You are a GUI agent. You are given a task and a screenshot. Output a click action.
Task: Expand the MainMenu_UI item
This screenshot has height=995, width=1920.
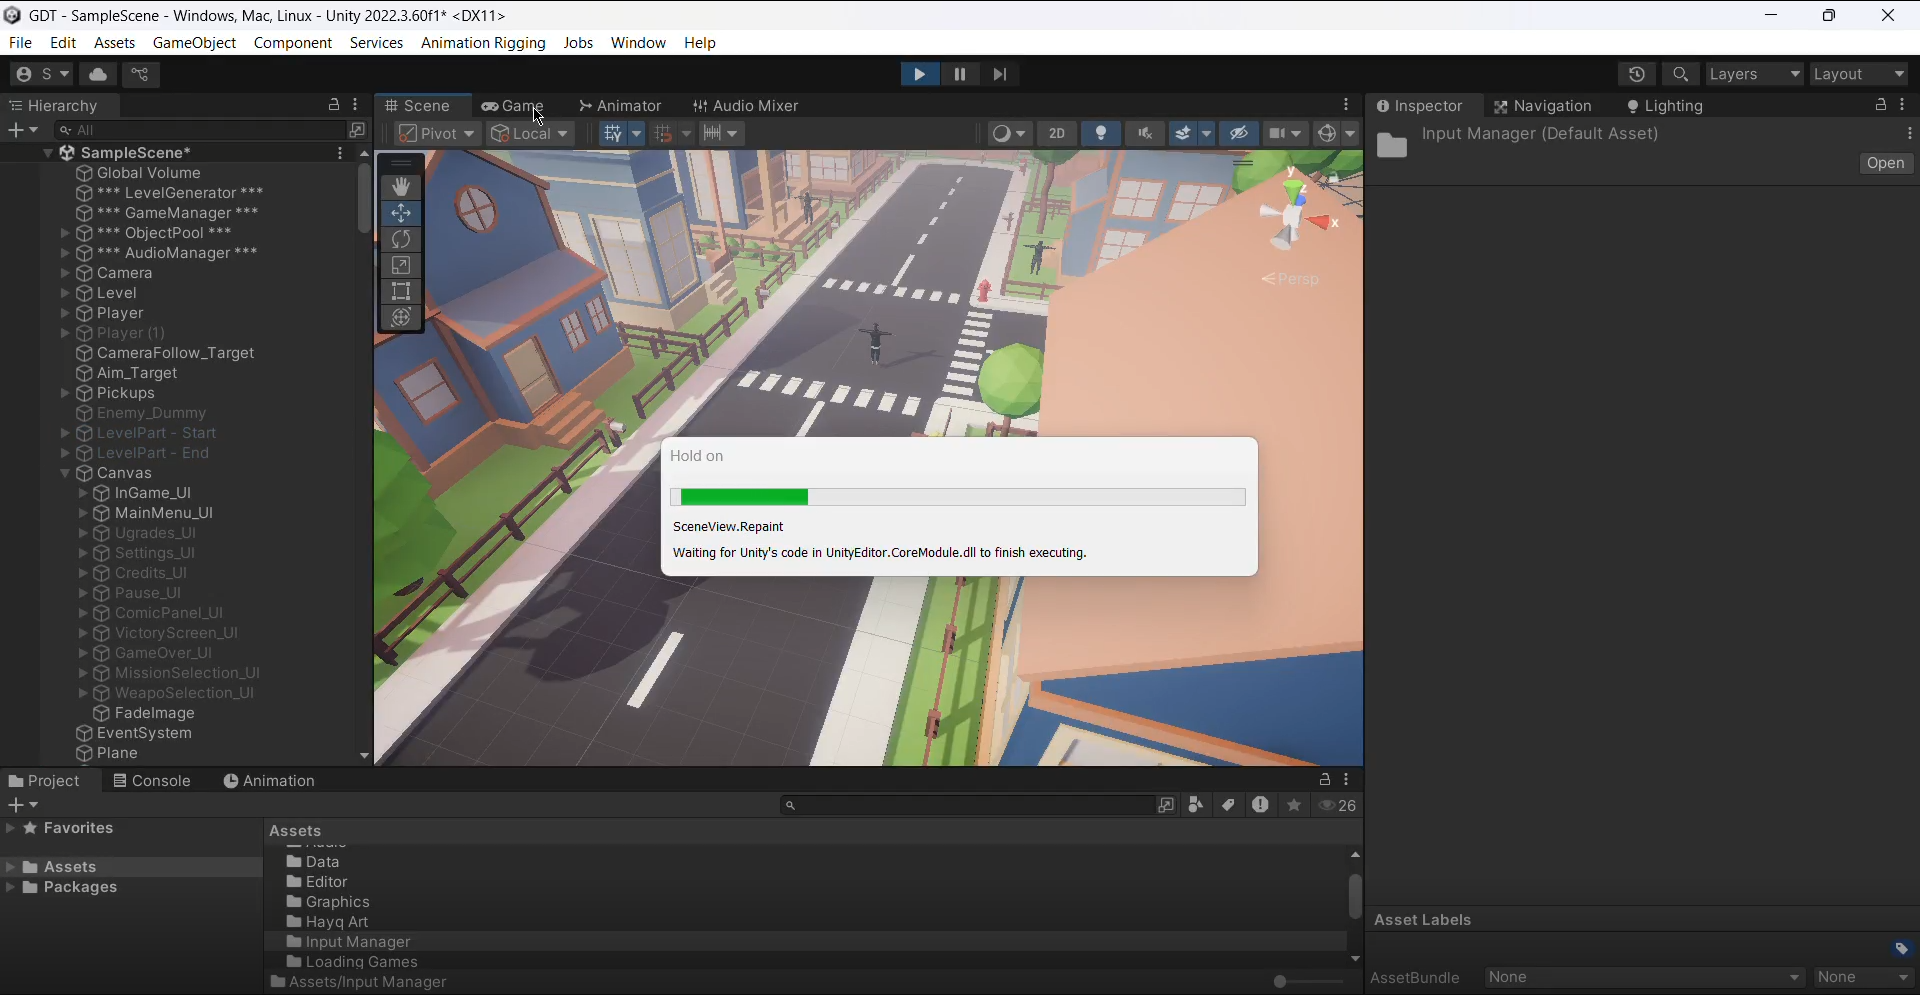point(83,513)
